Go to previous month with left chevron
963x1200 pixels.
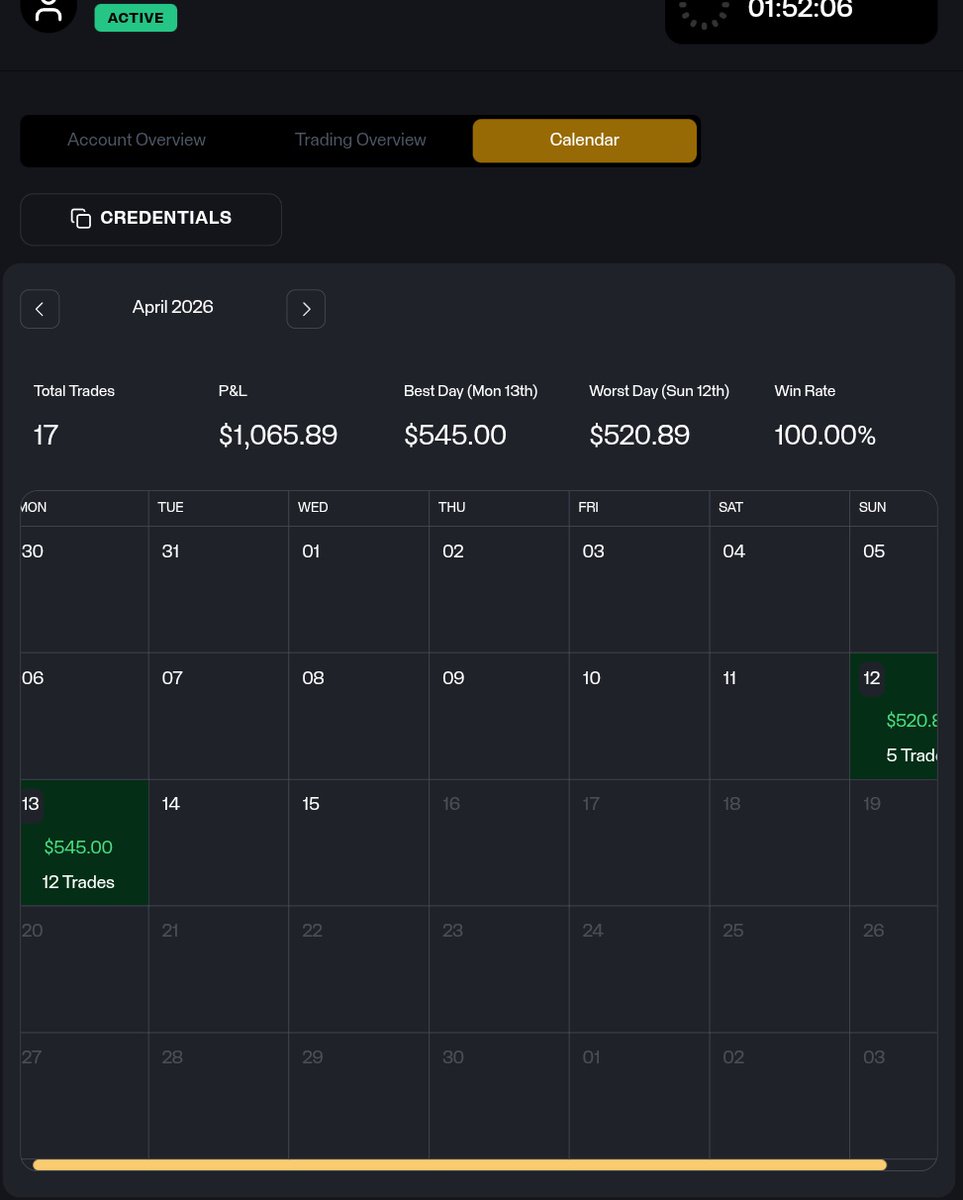(x=40, y=309)
